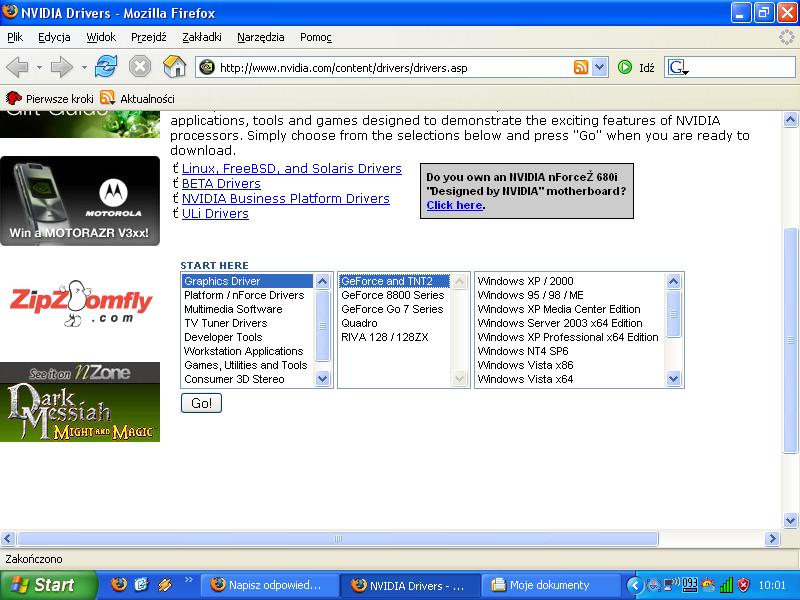Open the Zakładki menu

pos(202,37)
